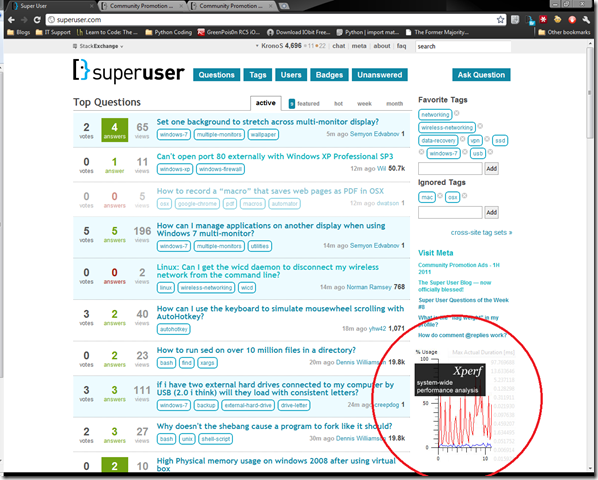This screenshot has height=480, width=598.
Task: Open the cross-site tag sets link
Action: [481, 232]
